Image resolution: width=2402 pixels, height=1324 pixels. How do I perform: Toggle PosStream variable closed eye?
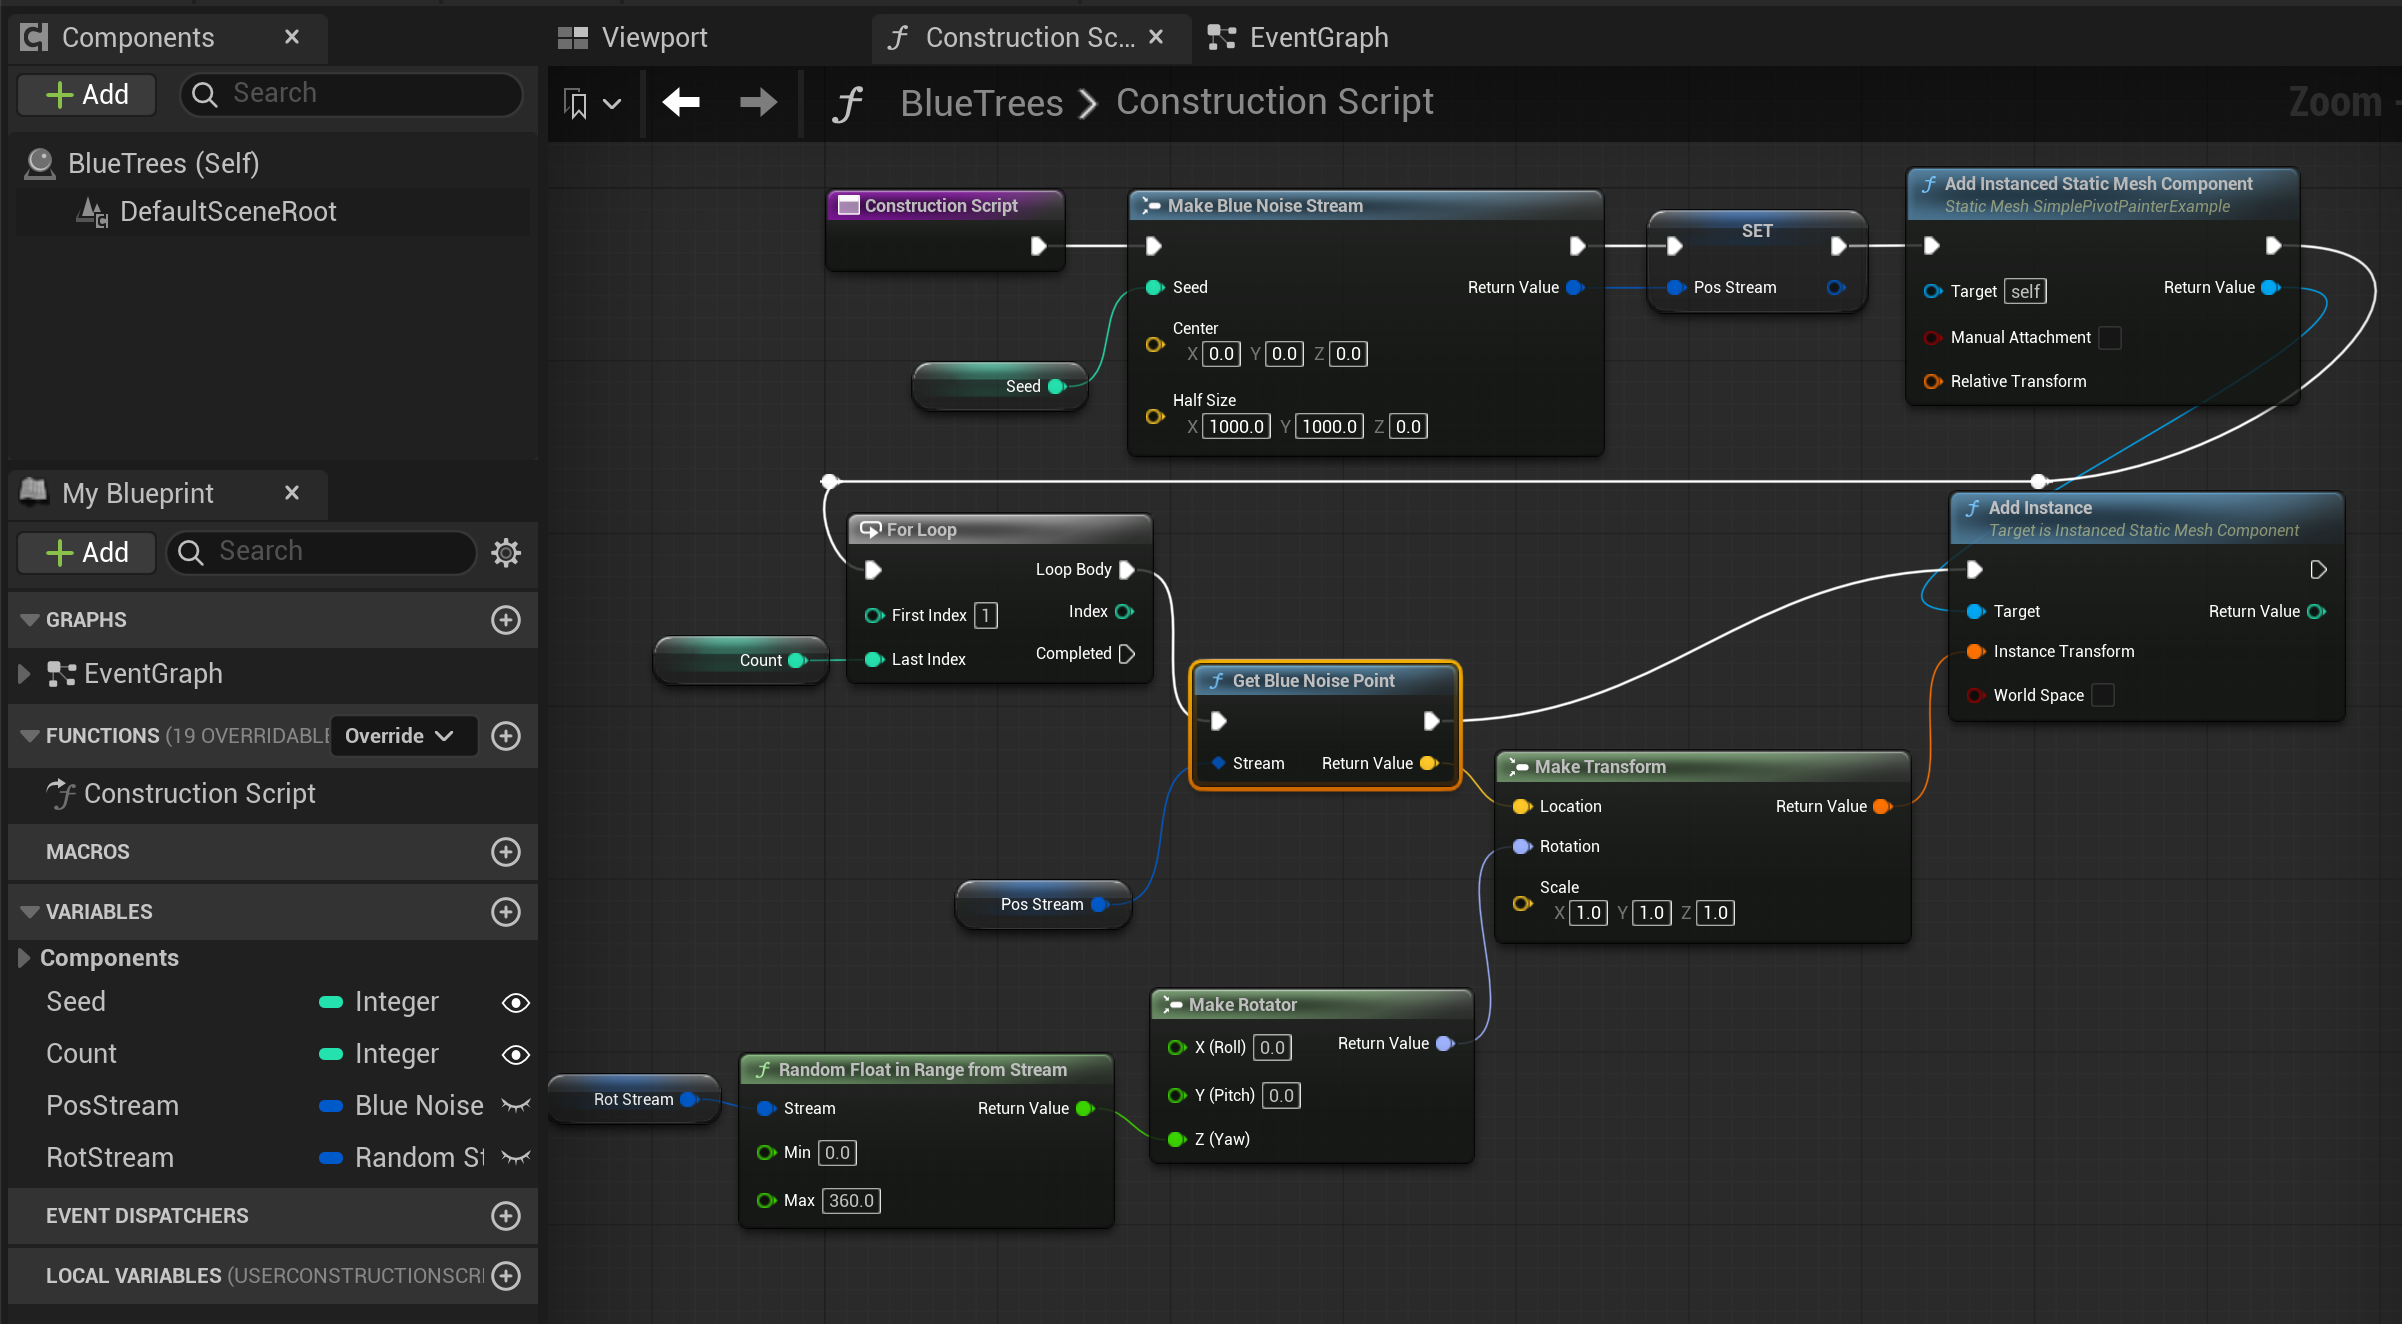tap(516, 1106)
